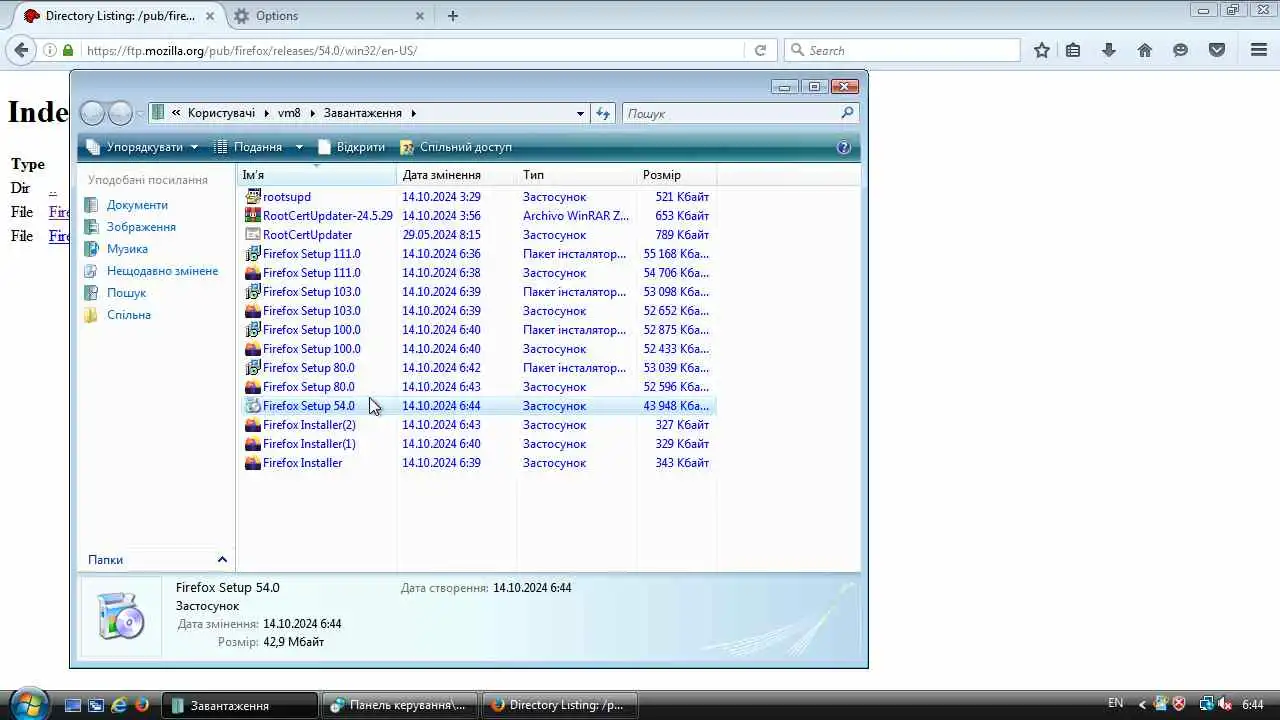Sort by the Розмір column header

677,175
